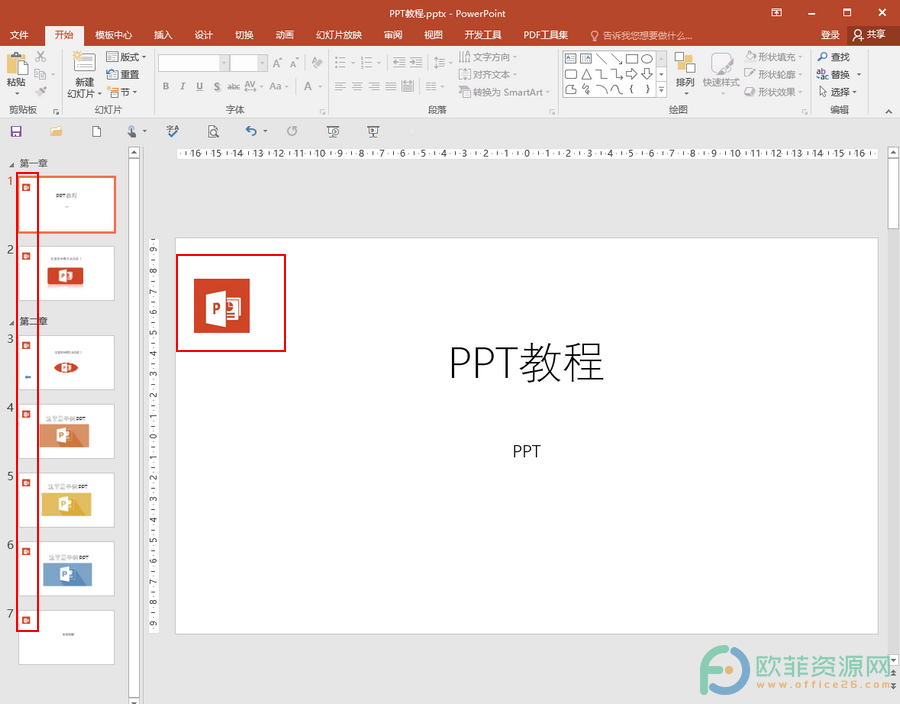Viewport: 900px width, 704px height.
Task: Open the Insert (插入) tab
Action: pos(163,35)
